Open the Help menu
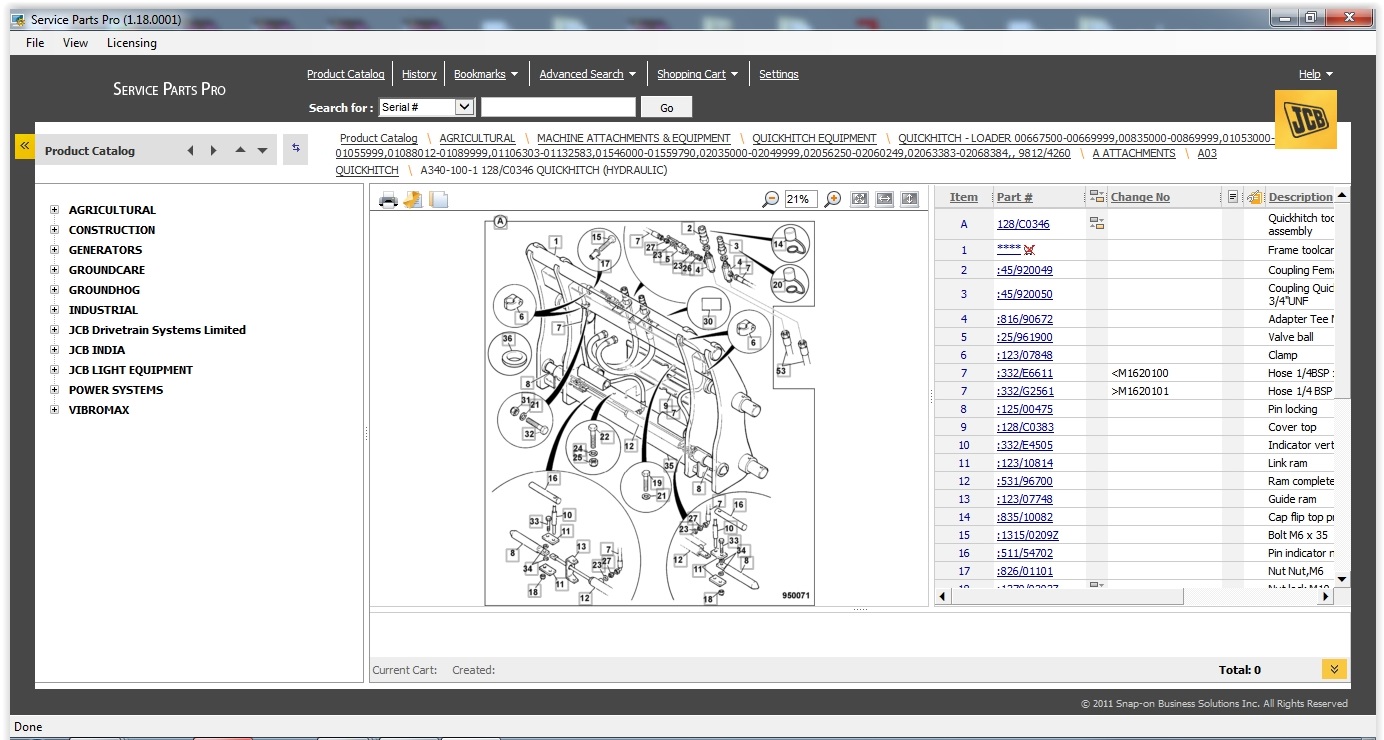1384x740 pixels. [x=1316, y=74]
